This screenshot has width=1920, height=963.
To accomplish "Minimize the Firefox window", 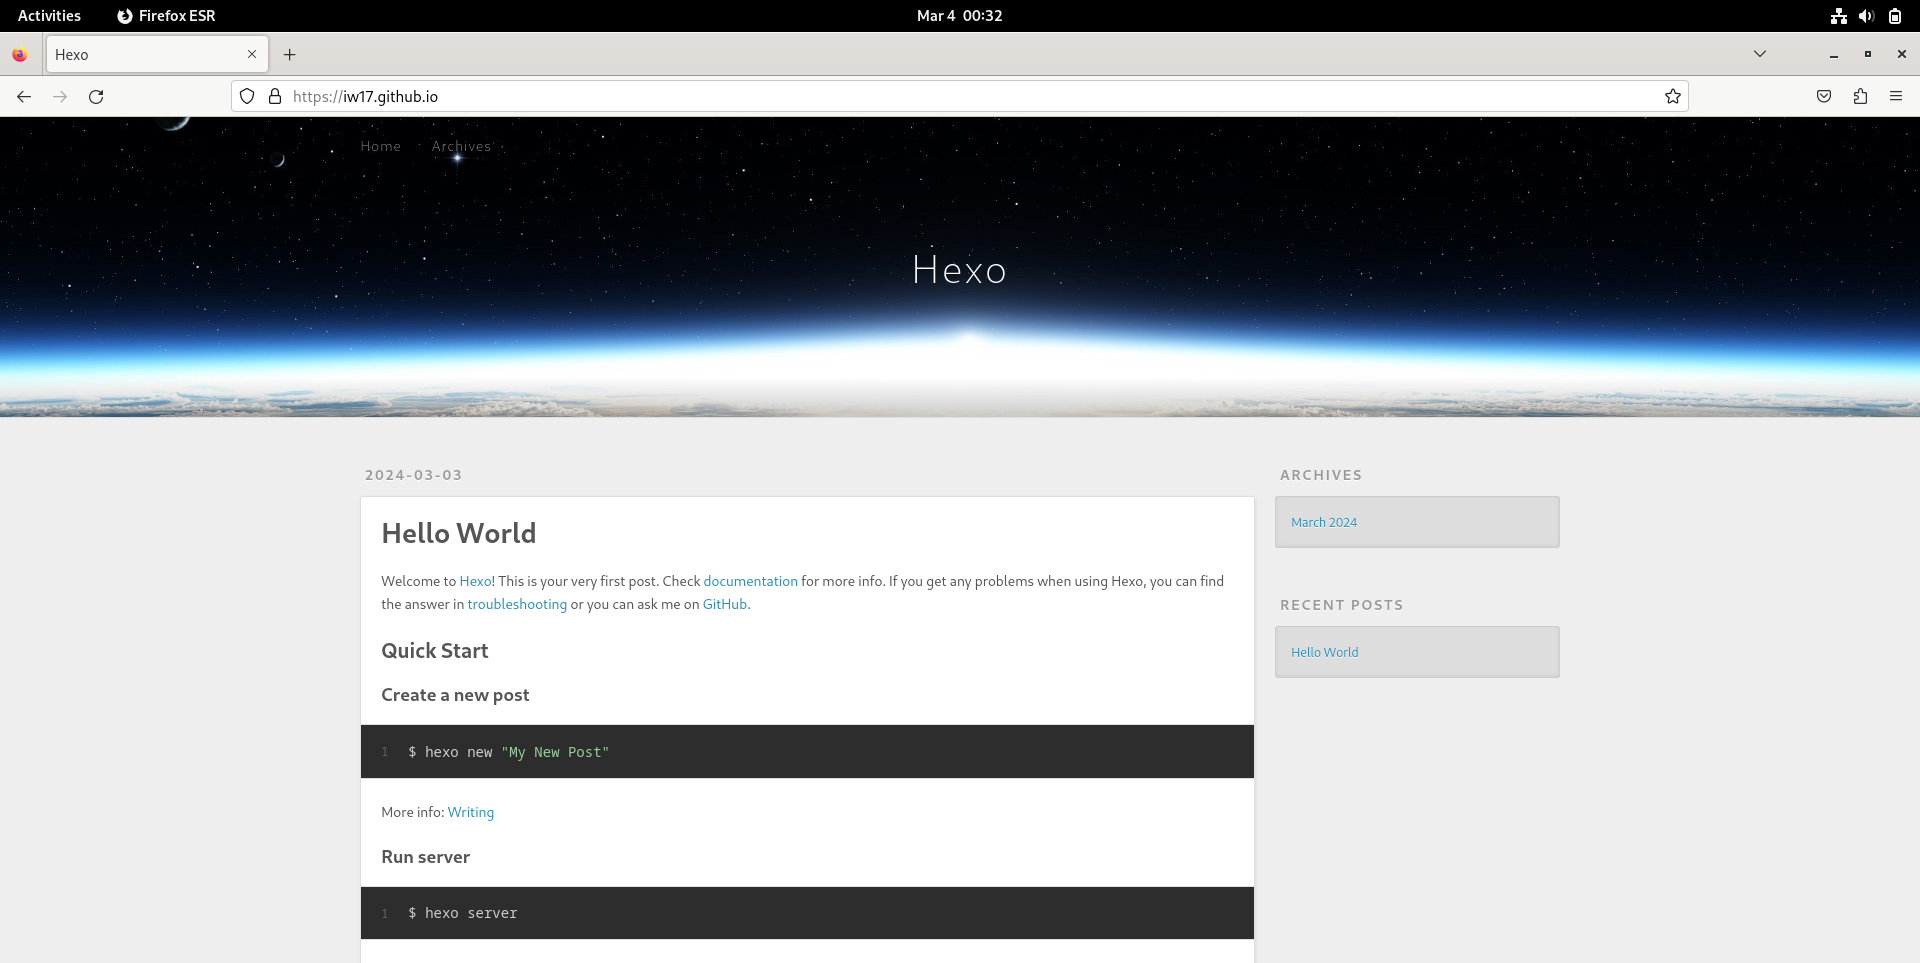I will pos(1834,54).
